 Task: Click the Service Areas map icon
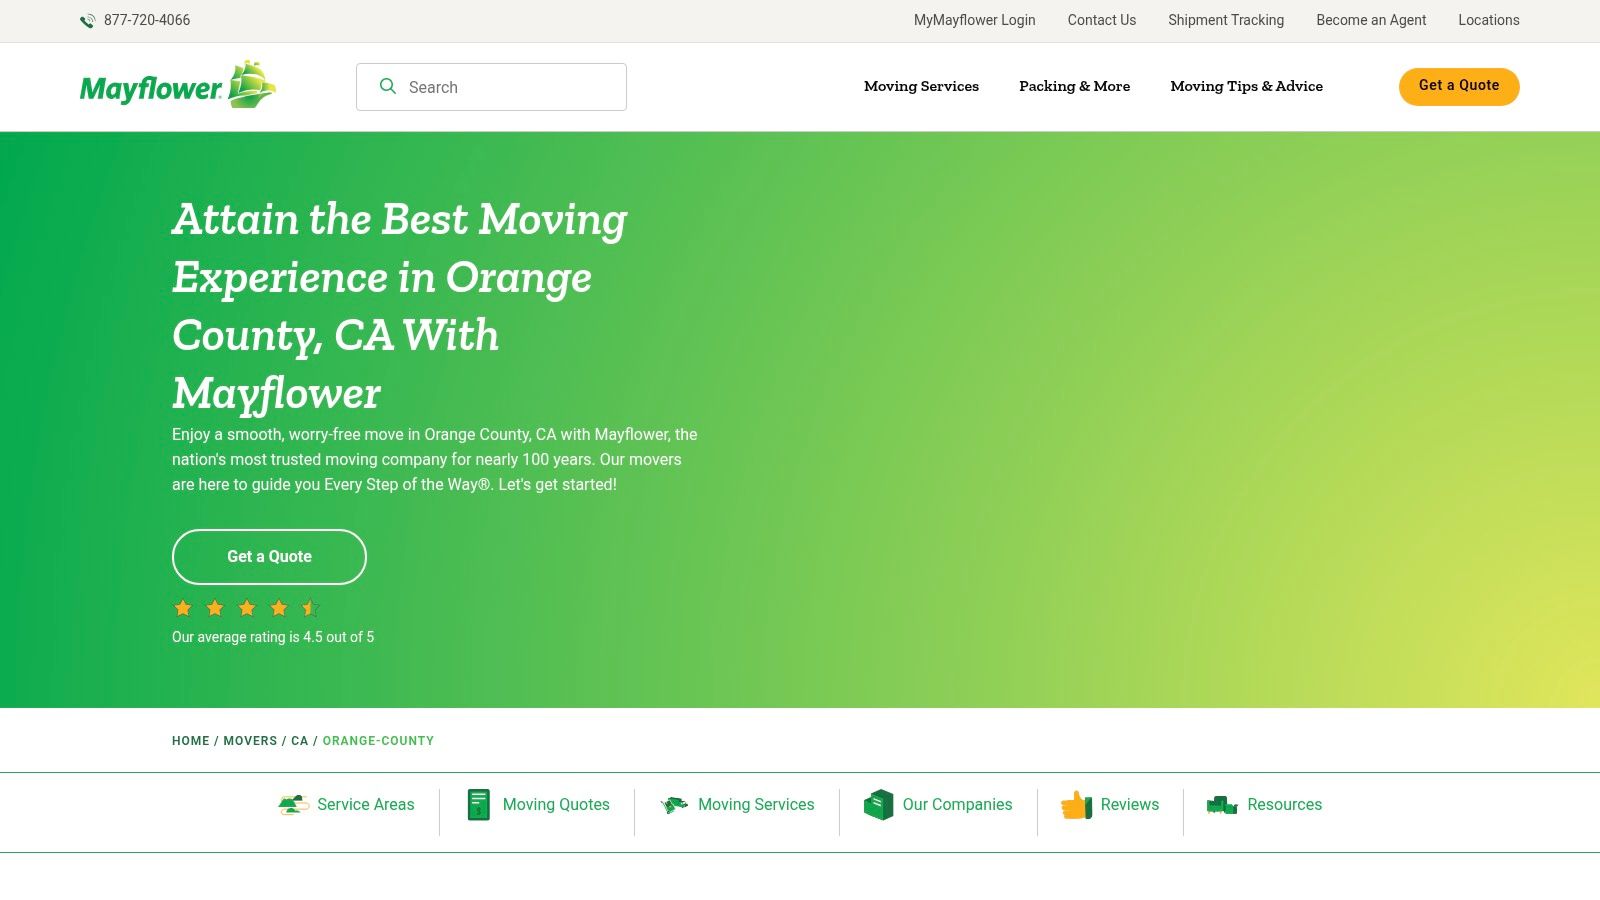294,805
